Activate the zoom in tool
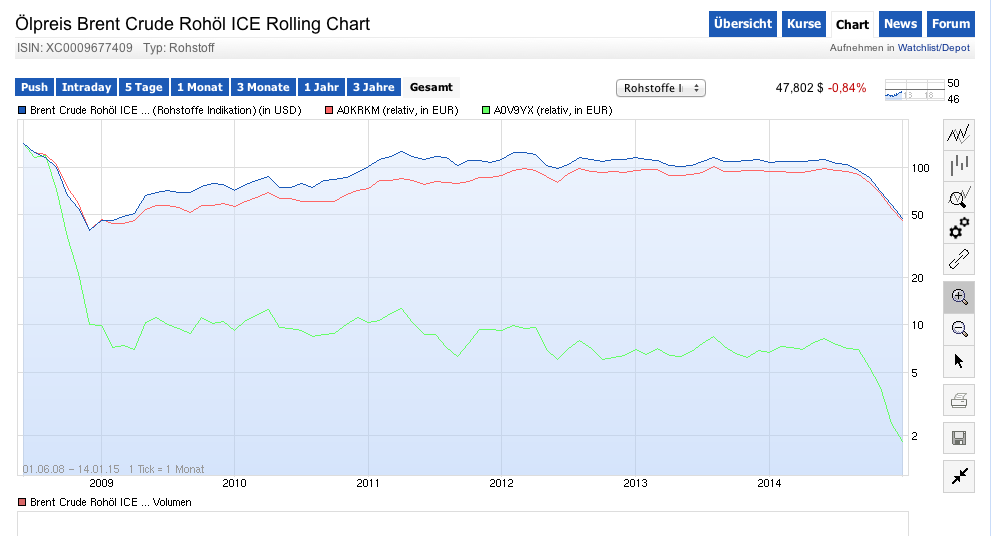 (959, 297)
